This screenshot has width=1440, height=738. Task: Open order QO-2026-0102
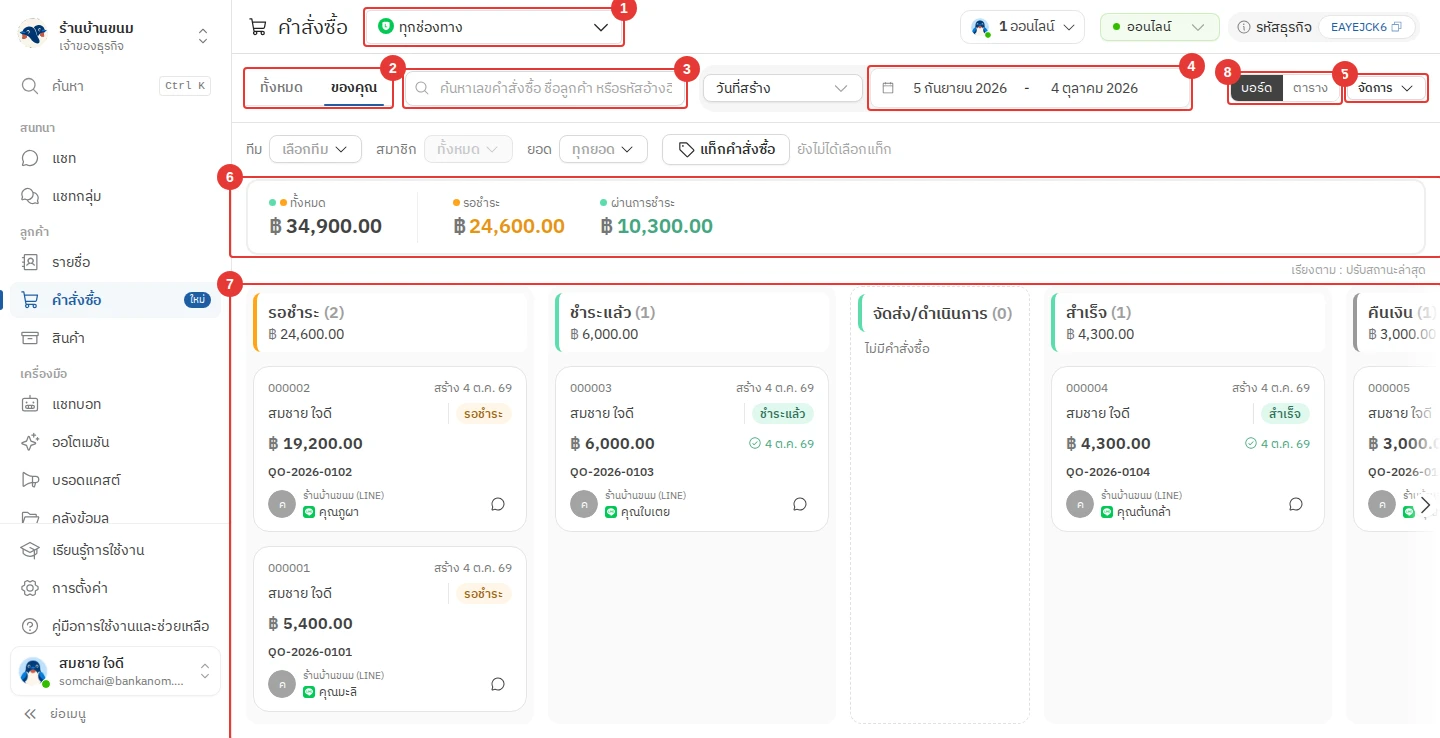click(x=390, y=449)
